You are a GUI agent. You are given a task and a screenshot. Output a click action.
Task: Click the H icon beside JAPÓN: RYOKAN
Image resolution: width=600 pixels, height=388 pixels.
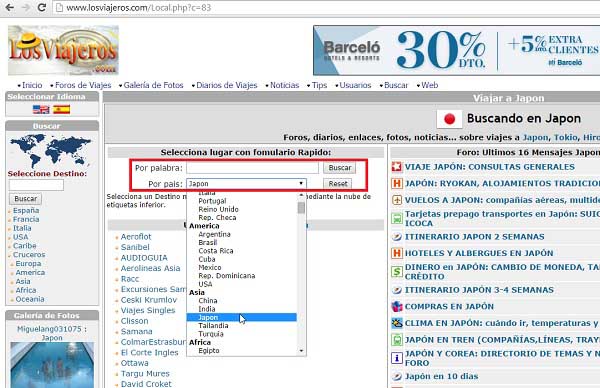coord(397,184)
